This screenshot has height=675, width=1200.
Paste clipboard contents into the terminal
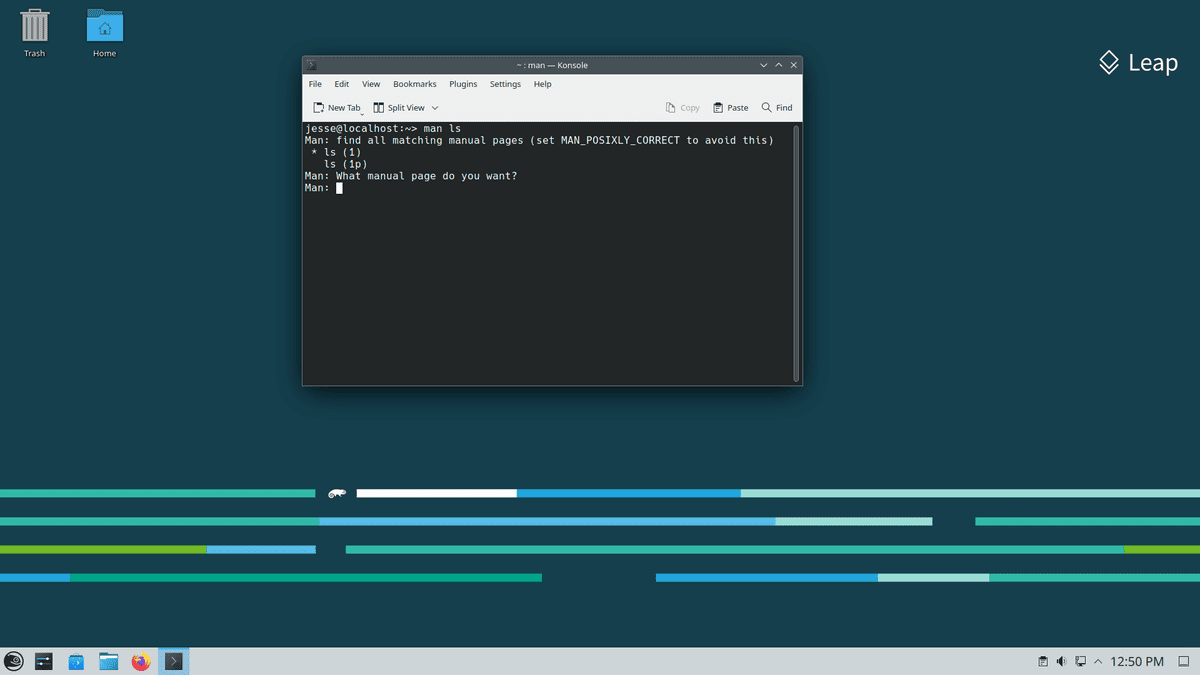(x=729, y=107)
